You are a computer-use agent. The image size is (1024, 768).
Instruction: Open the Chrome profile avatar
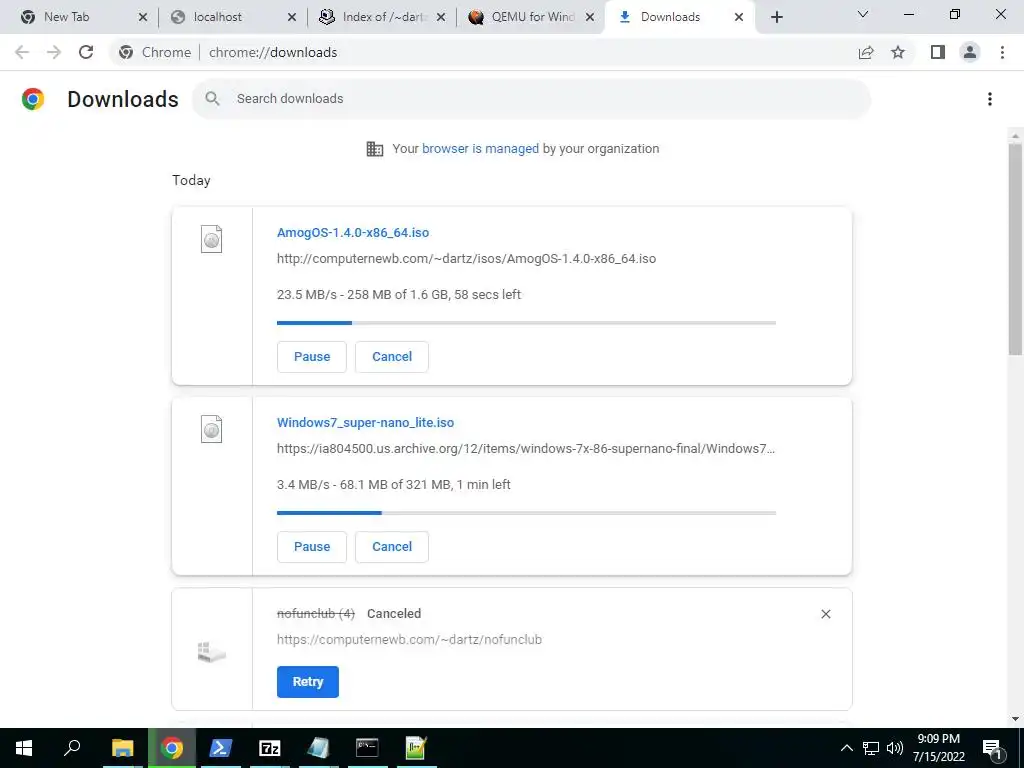(x=970, y=52)
